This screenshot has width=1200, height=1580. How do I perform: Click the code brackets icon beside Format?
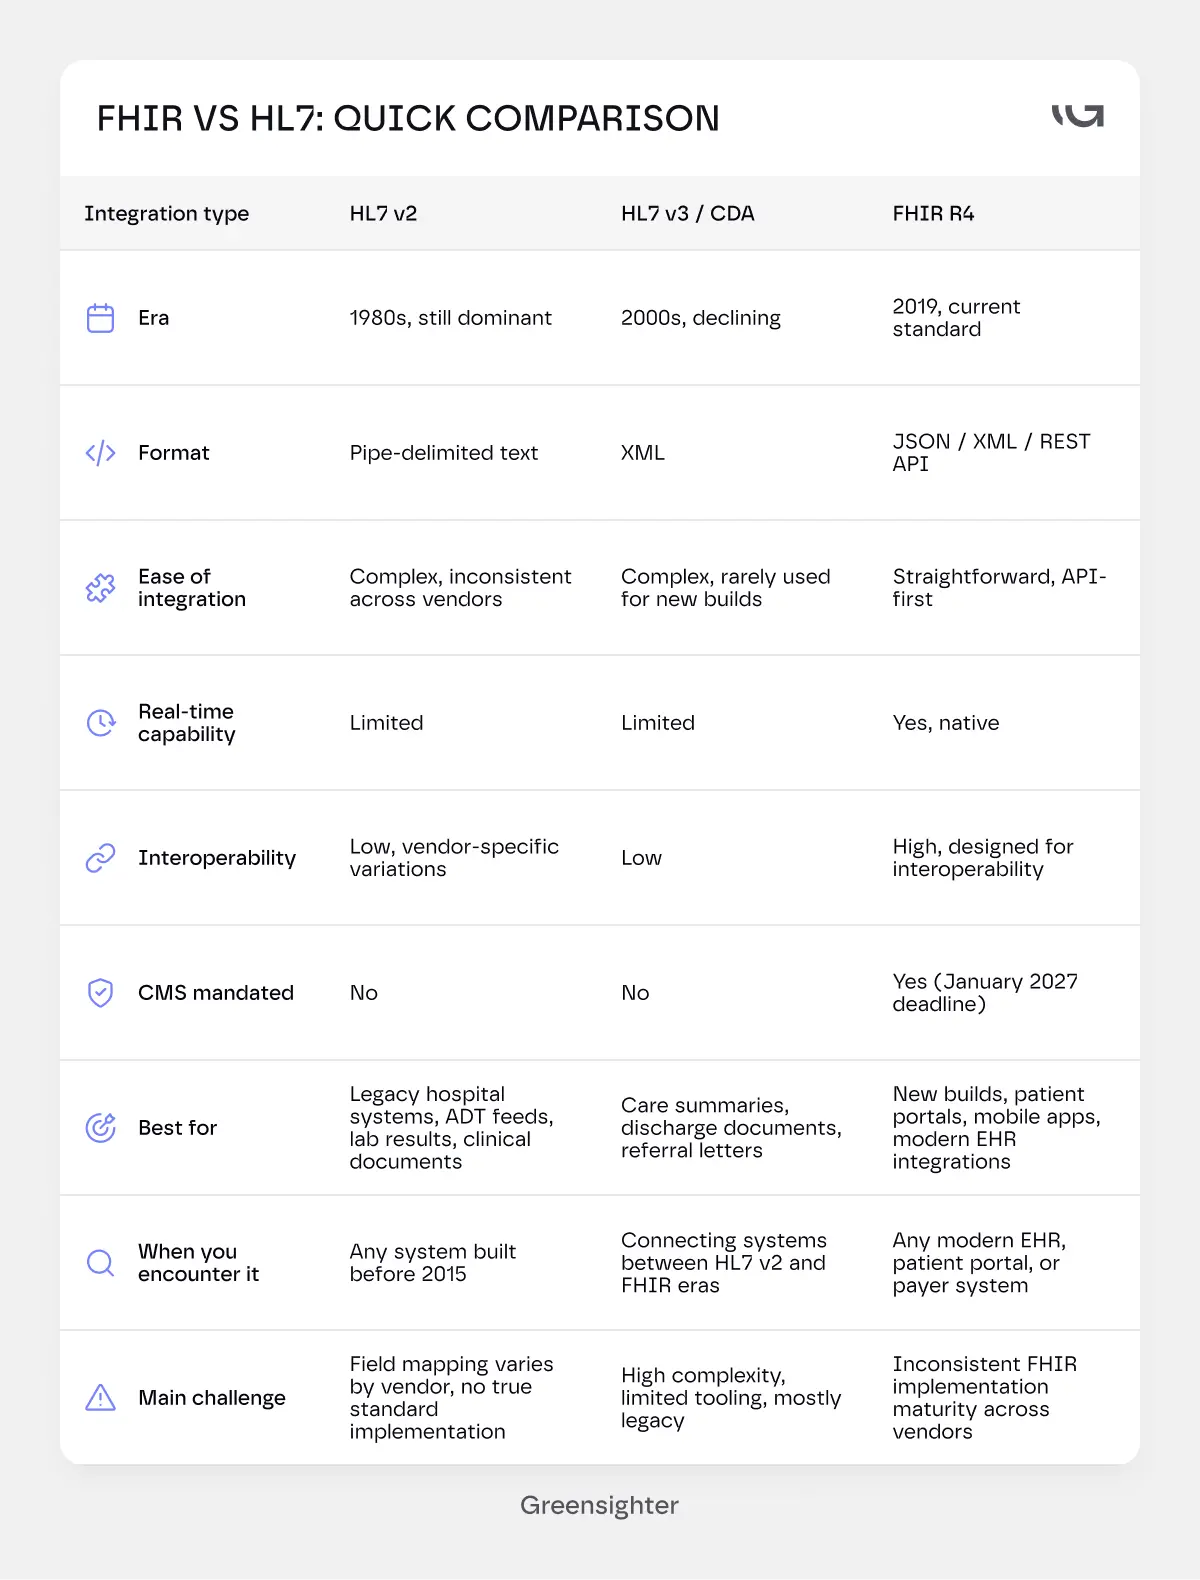(x=101, y=453)
